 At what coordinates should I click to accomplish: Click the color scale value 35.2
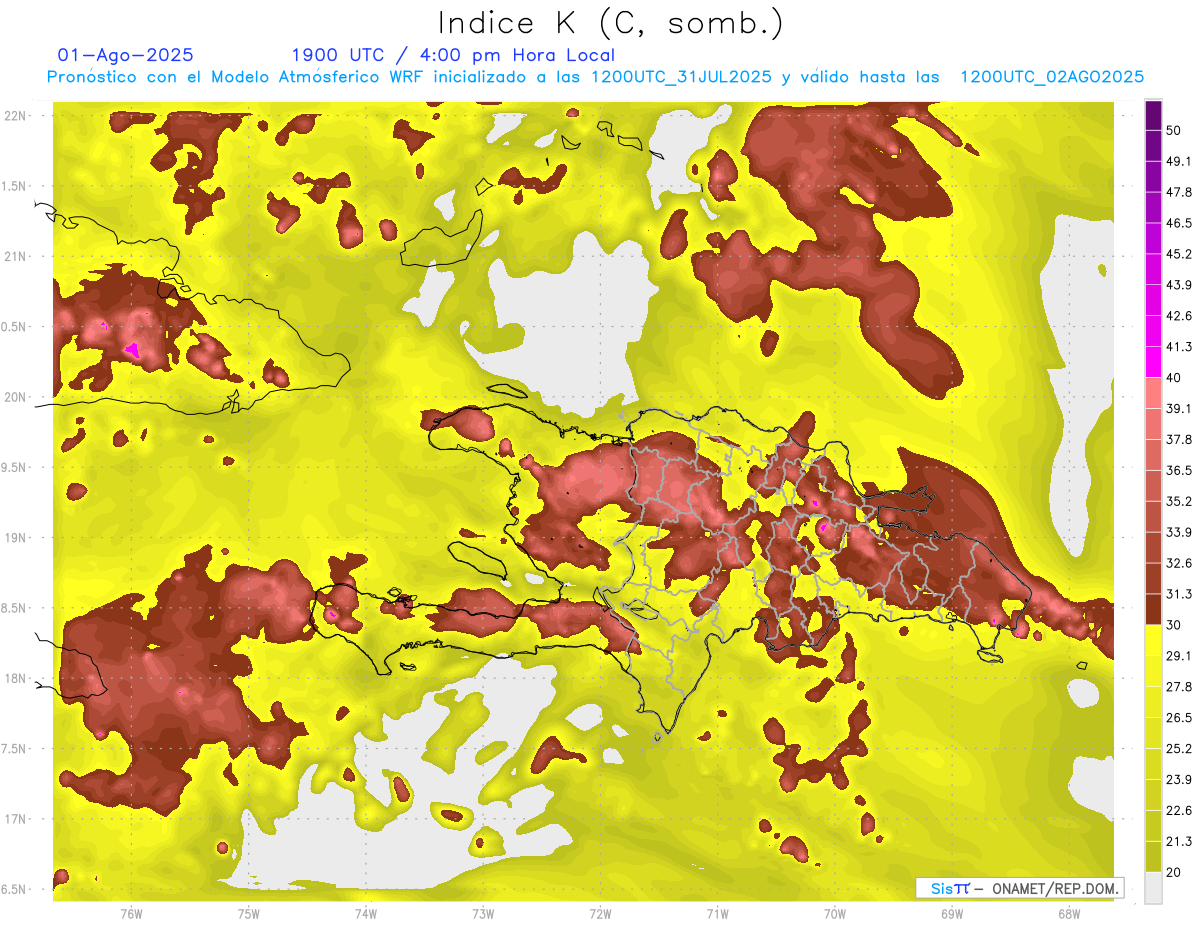pyautogui.click(x=1179, y=501)
